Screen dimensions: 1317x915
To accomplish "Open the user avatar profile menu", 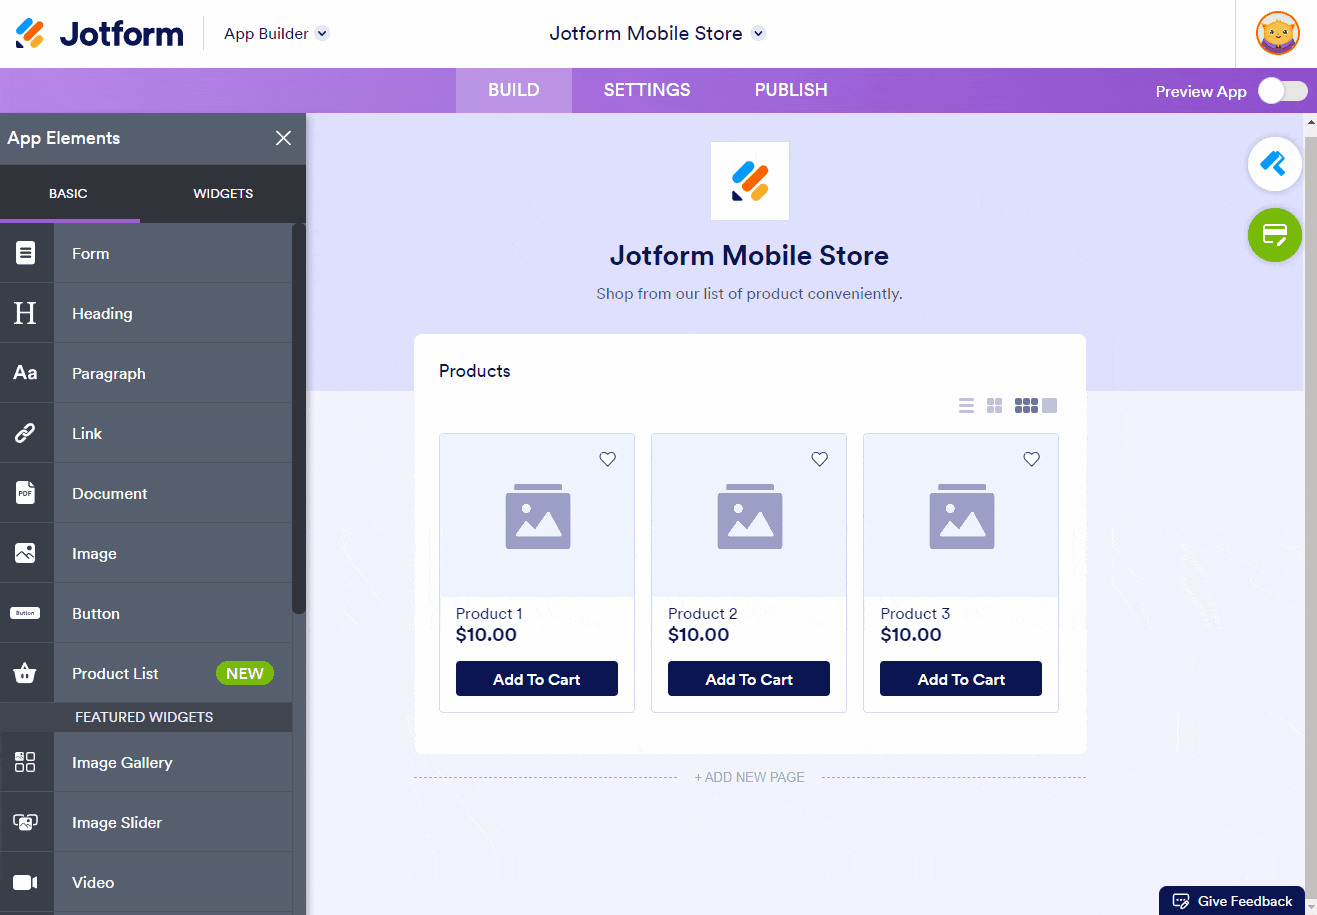I will tap(1277, 33).
